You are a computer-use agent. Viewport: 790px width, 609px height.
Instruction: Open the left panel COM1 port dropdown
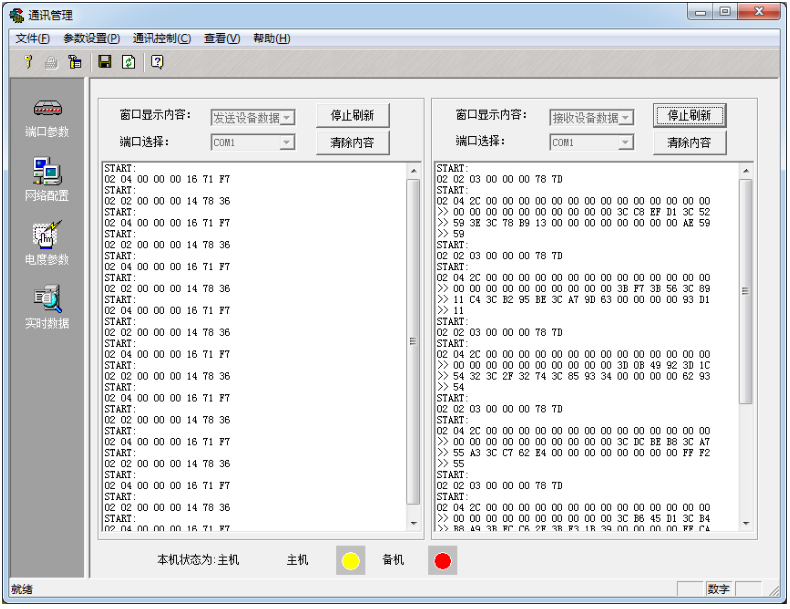pos(287,143)
